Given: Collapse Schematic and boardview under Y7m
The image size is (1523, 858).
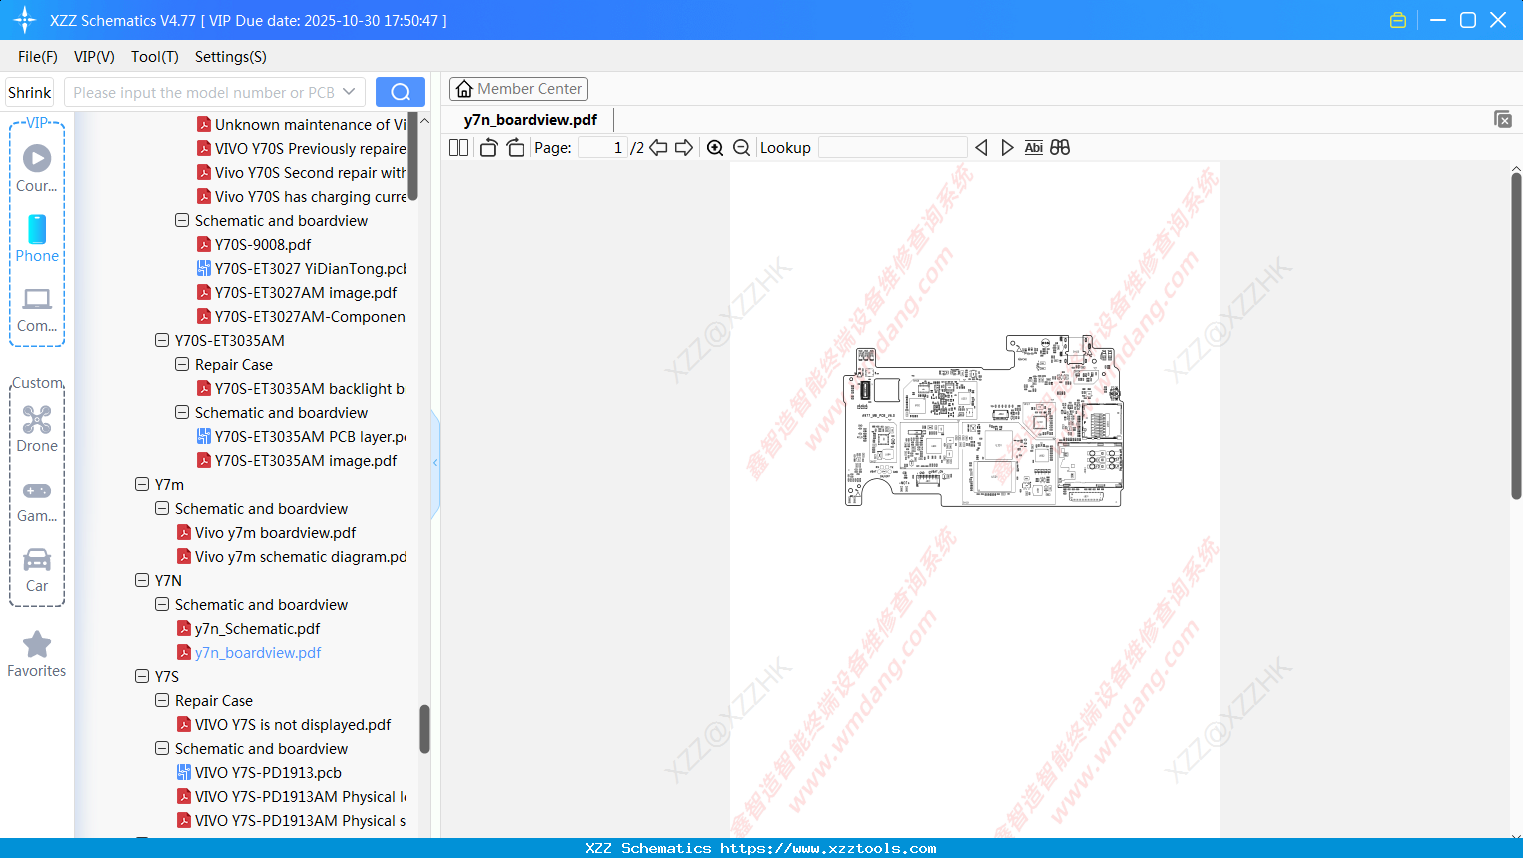Looking at the screenshot, I should click(x=162, y=508).
